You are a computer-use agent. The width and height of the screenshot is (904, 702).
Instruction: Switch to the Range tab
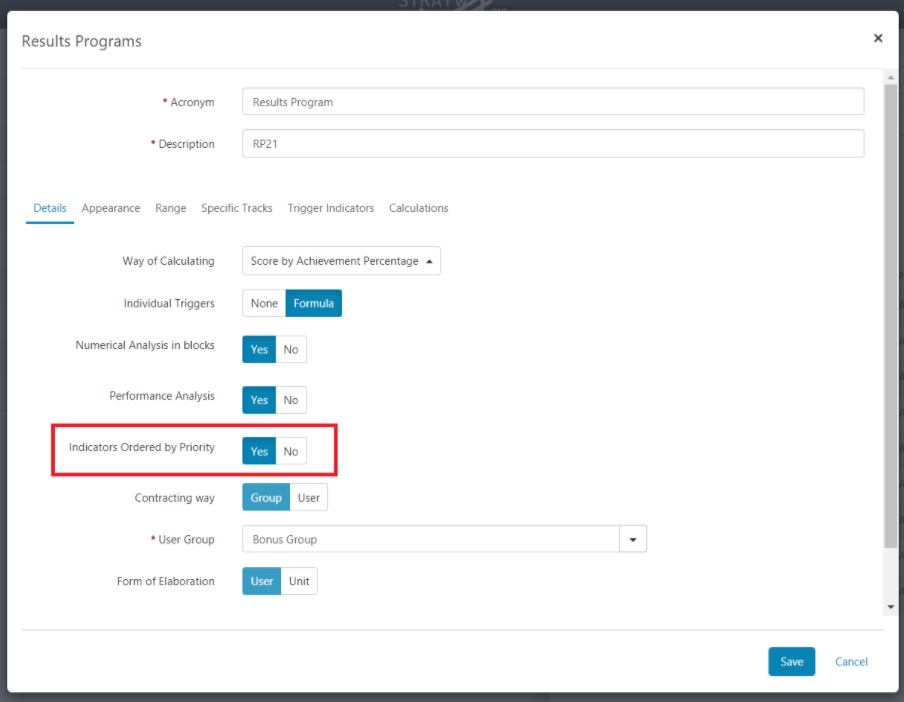pos(171,208)
